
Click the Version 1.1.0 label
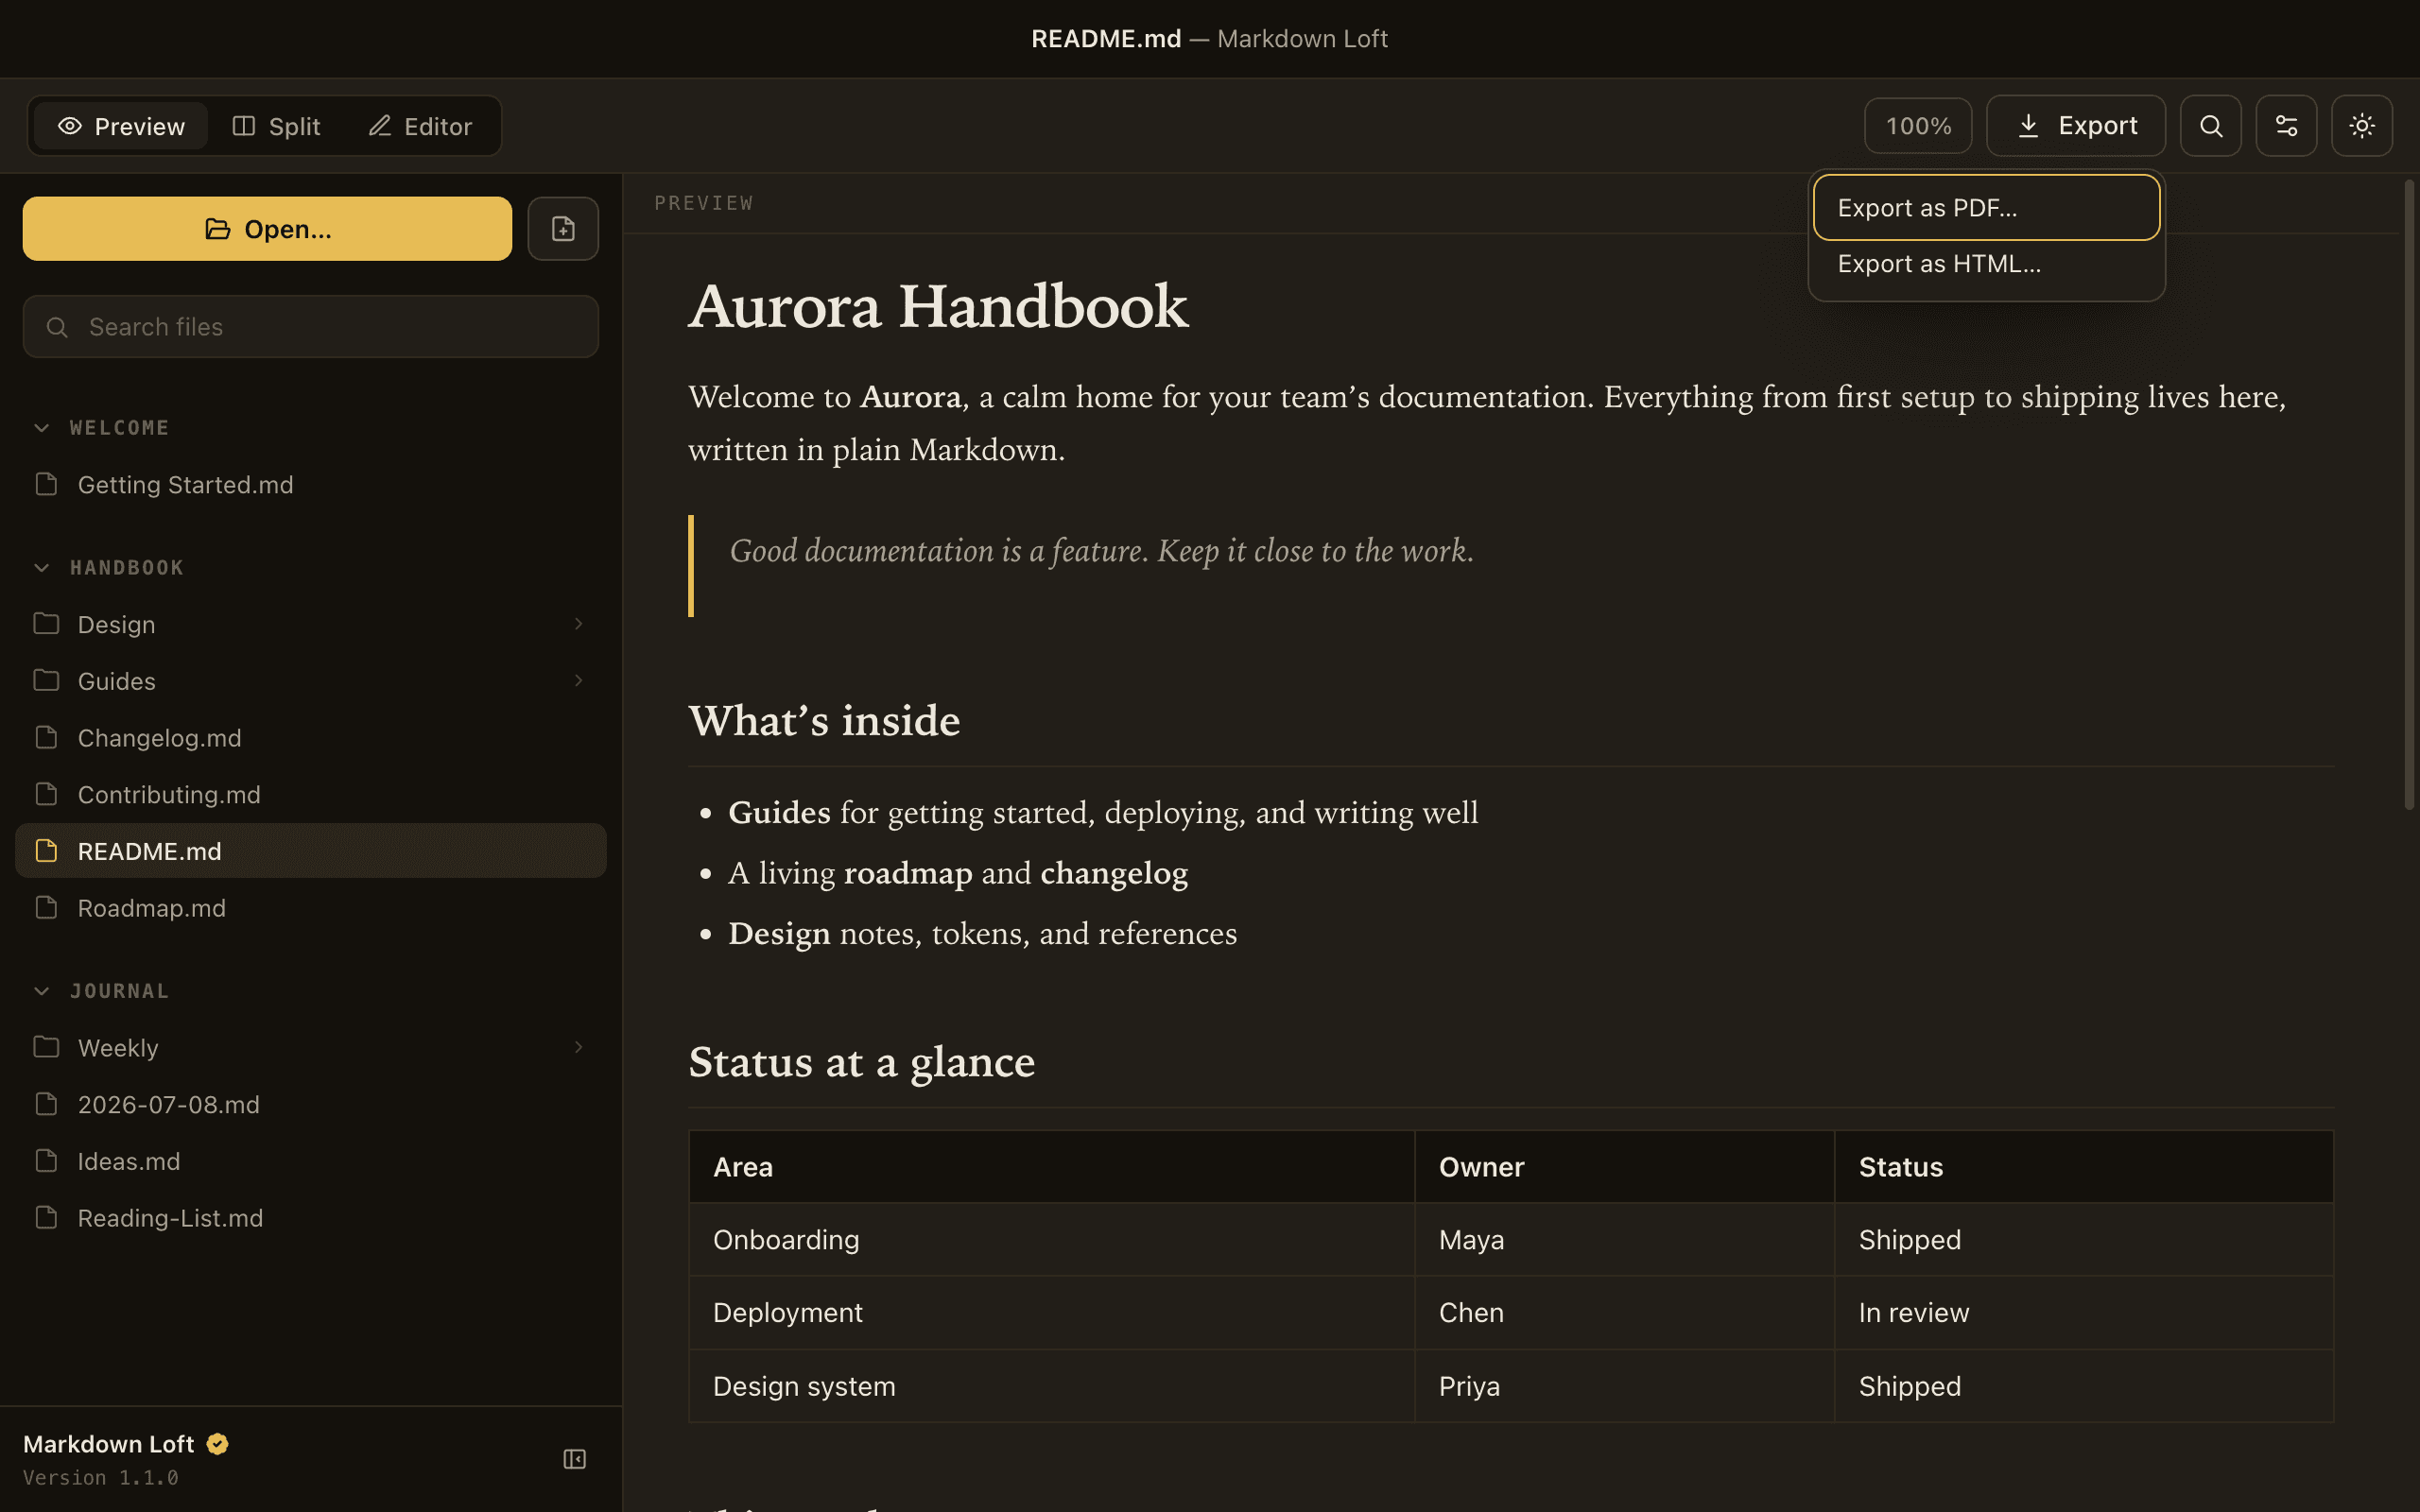pos(101,1477)
